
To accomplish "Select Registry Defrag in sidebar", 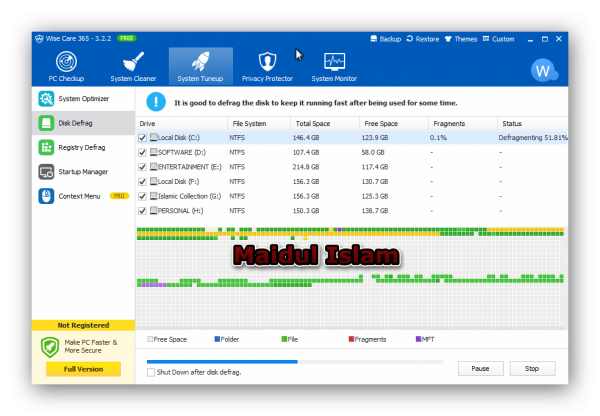I will pyautogui.click(x=83, y=147).
